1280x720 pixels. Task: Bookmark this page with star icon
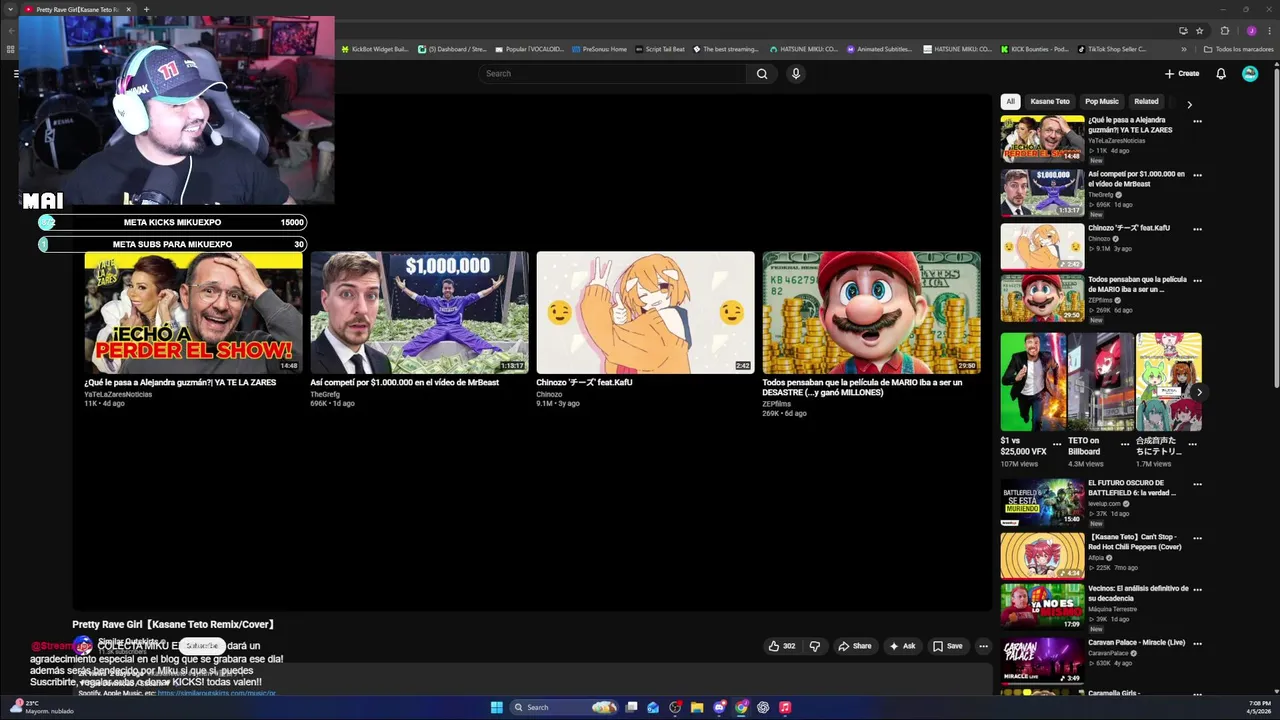1200,31
